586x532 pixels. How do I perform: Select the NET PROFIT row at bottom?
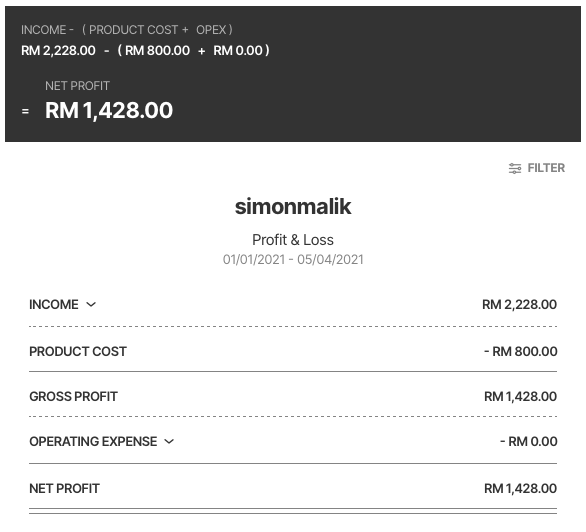293,488
